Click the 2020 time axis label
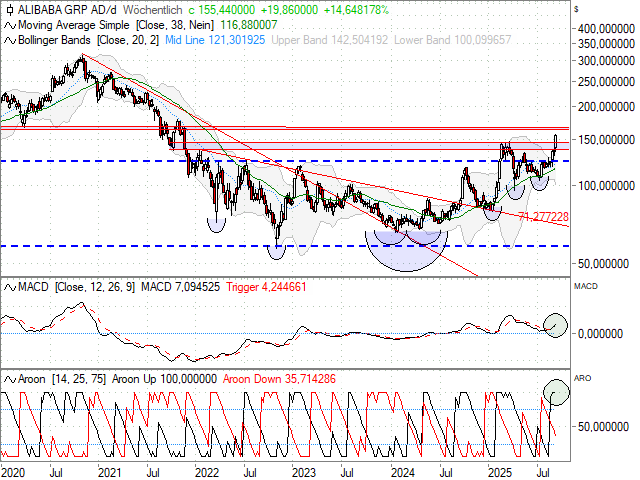This screenshot has height=480, width=640. click(x=13, y=473)
